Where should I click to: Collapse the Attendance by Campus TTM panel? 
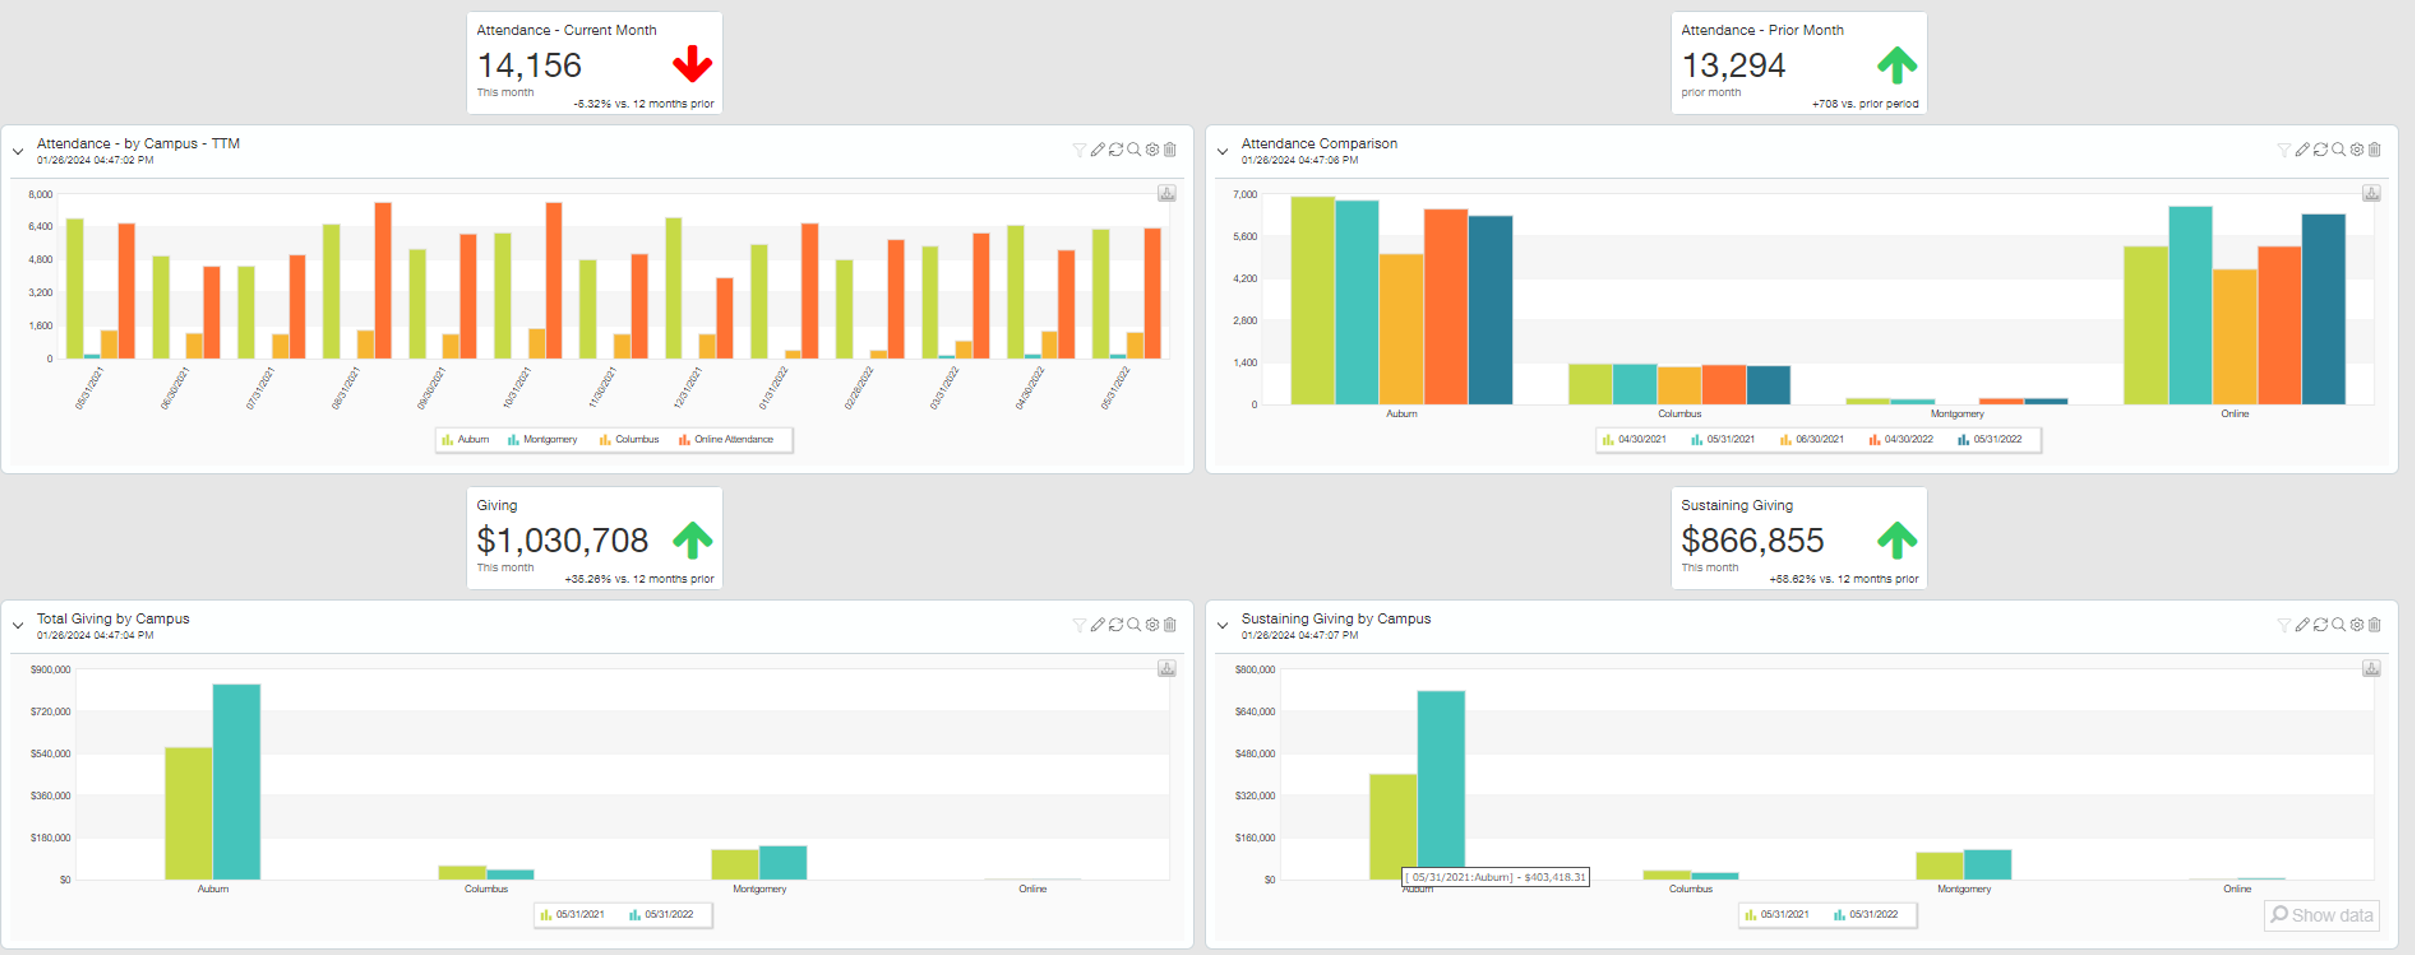[18, 152]
